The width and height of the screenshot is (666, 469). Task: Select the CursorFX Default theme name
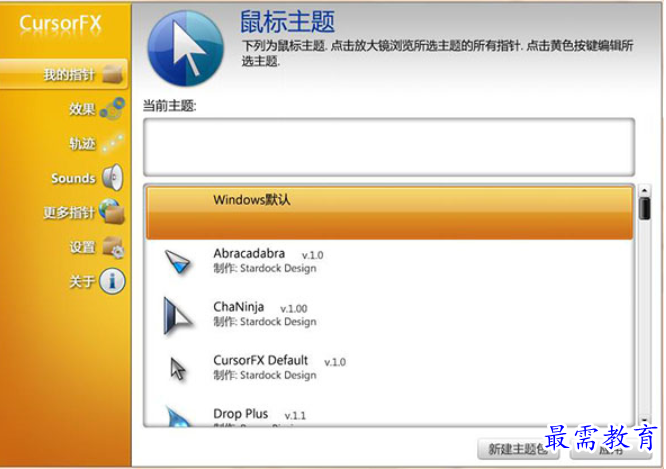tap(260, 360)
